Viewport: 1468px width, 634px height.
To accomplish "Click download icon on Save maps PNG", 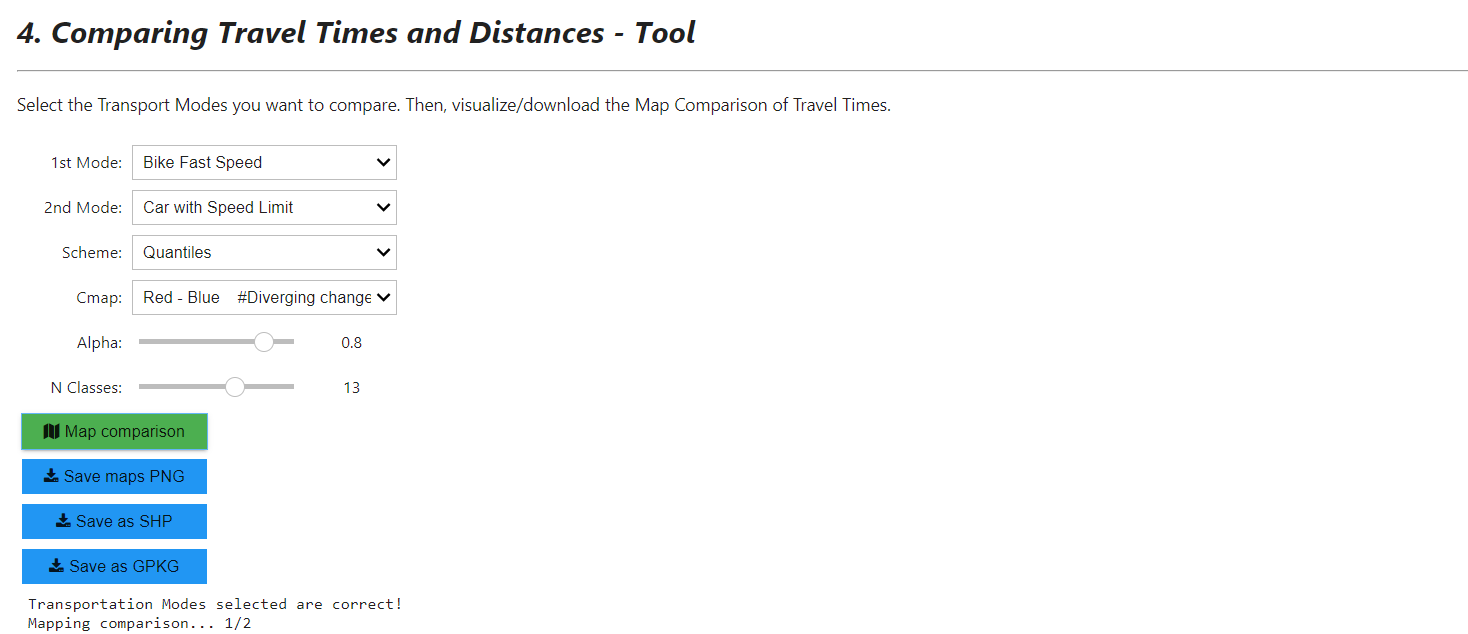I will pos(51,477).
